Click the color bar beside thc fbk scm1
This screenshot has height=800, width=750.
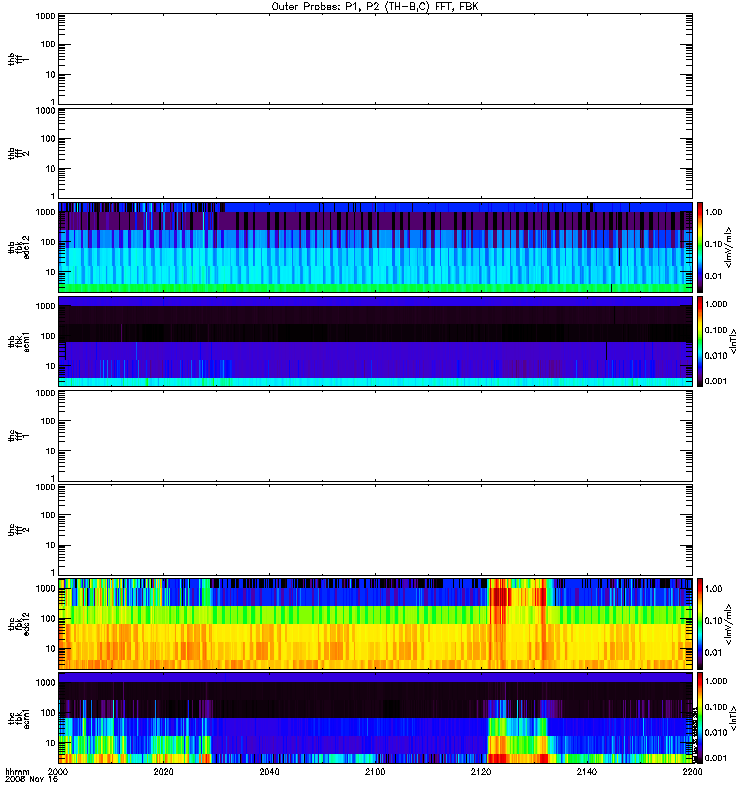point(700,718)
